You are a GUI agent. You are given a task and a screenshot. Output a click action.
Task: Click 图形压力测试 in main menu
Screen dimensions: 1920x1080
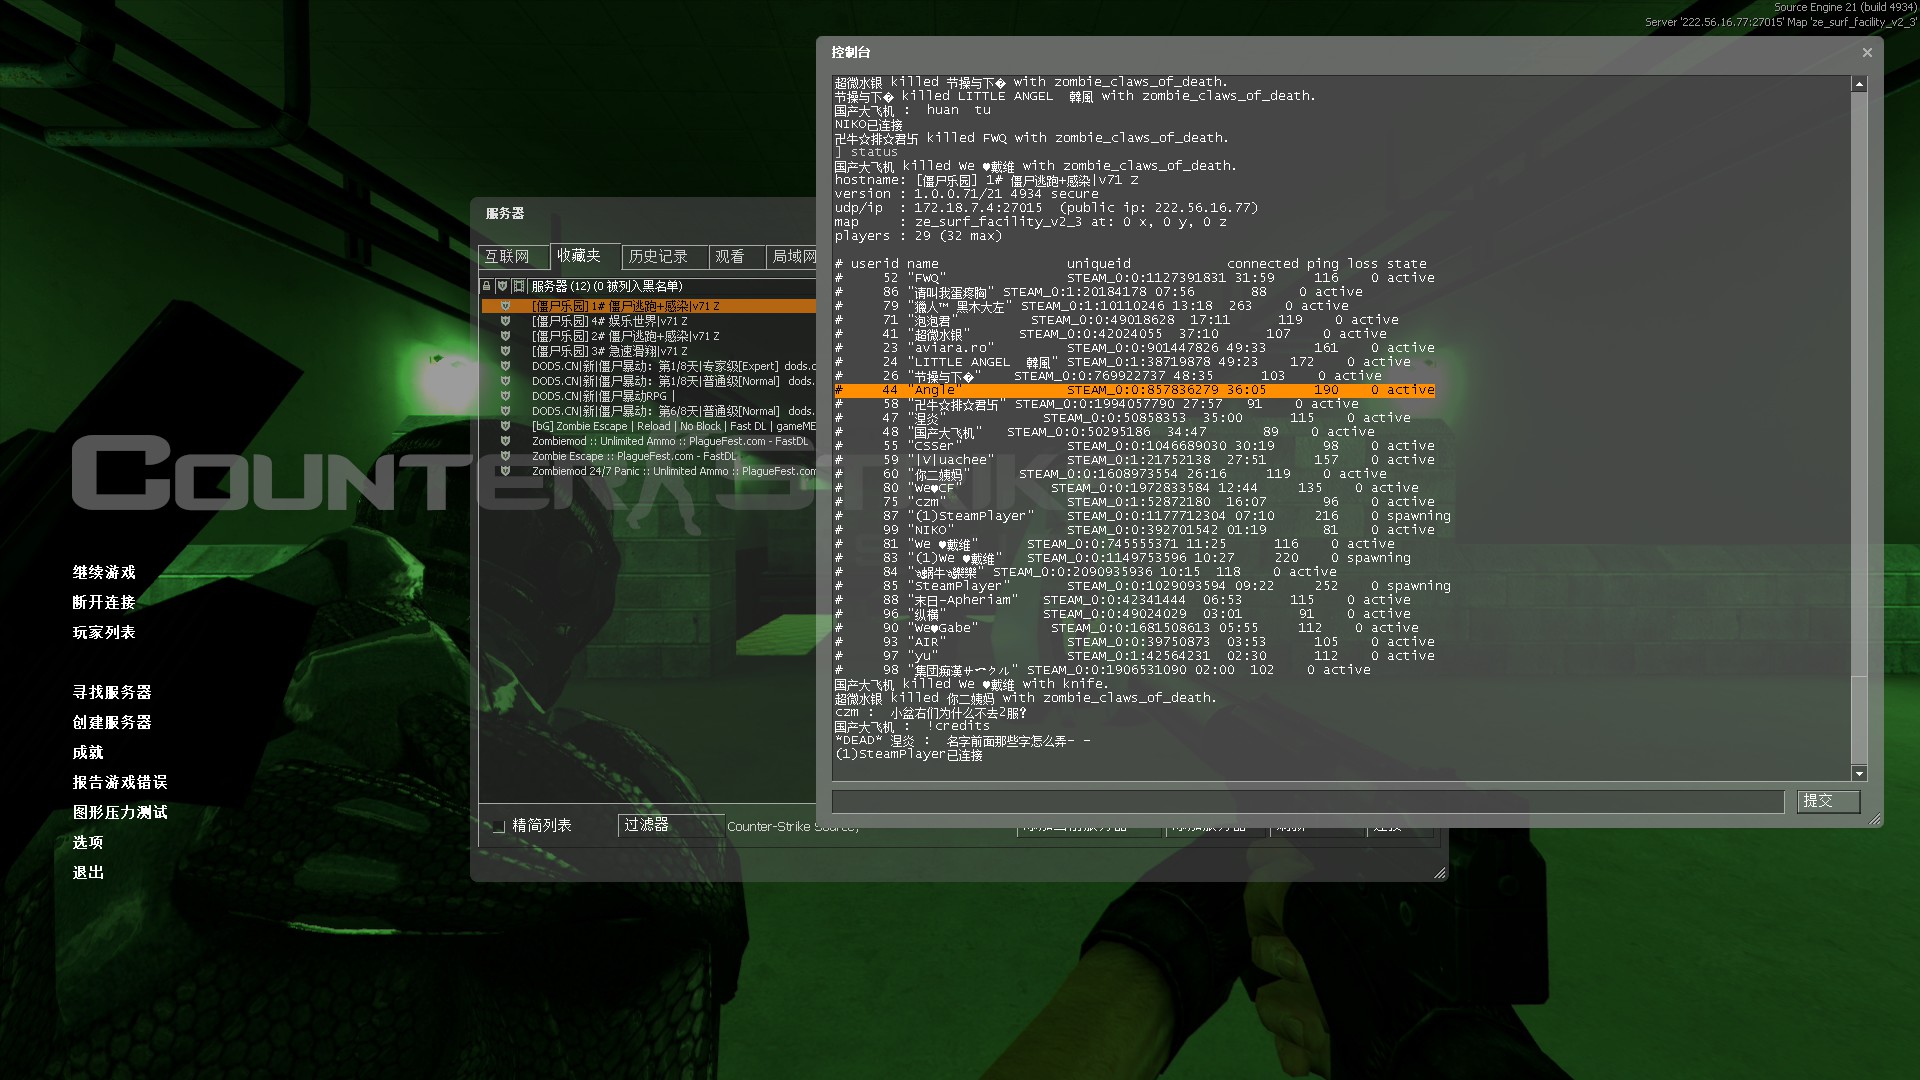(120, 812)
